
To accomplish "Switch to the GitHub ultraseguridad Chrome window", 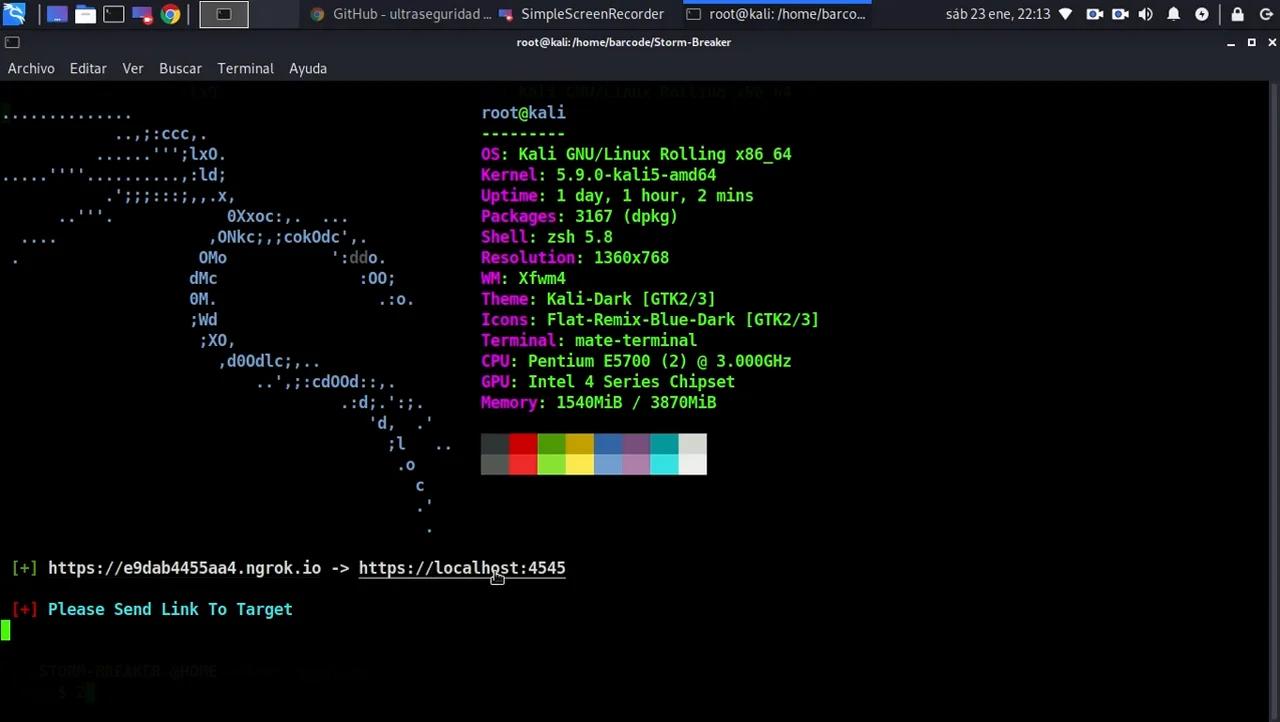I will pyautogui.click(x=401, y=14).
